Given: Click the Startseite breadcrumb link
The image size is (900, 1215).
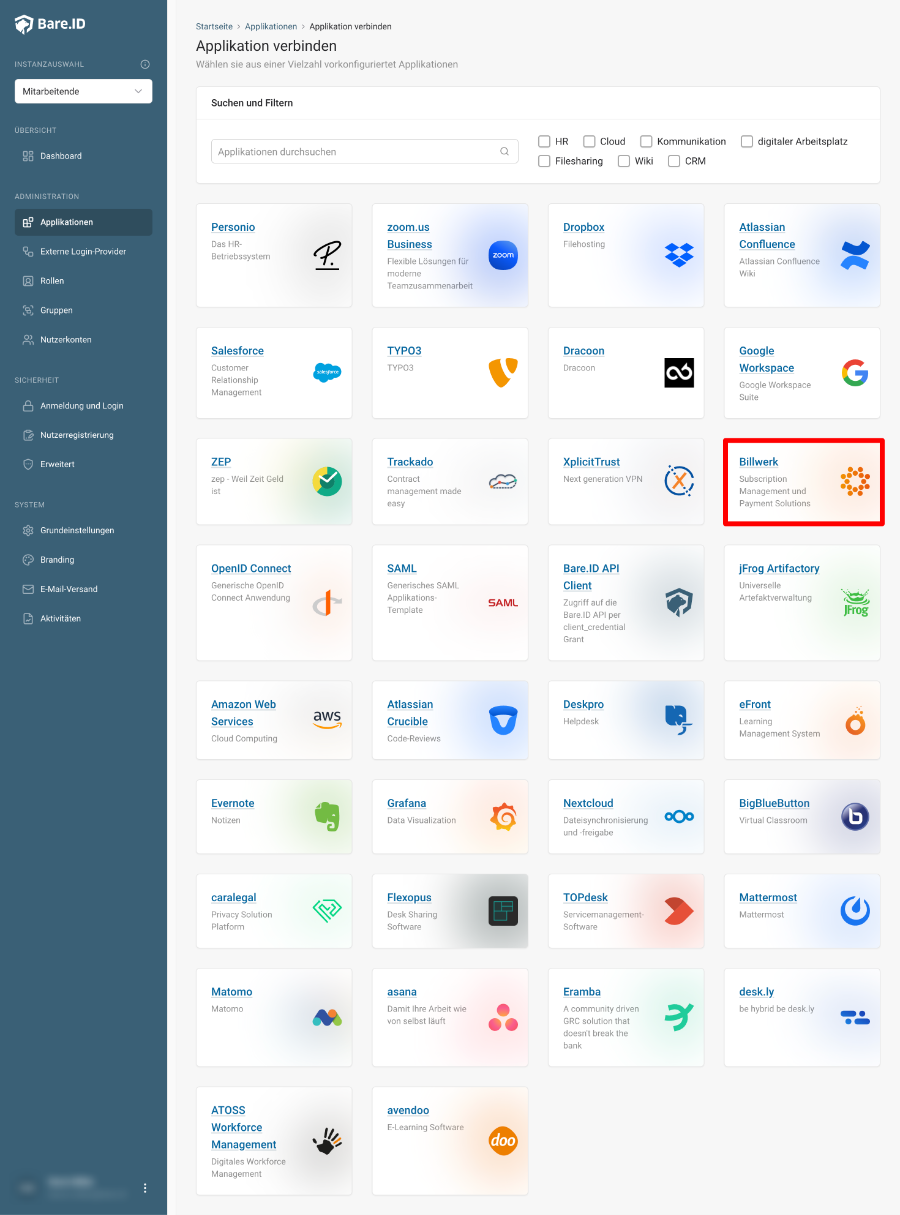Looking at the screenshot, I should (214, 26).
